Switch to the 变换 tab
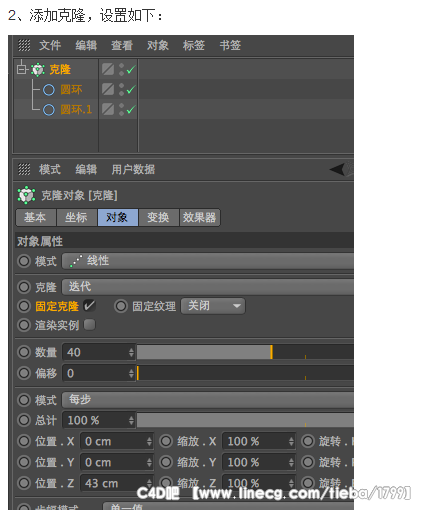Image resolution: width=437 pixels, height=510 pixels. pos(159,217)
